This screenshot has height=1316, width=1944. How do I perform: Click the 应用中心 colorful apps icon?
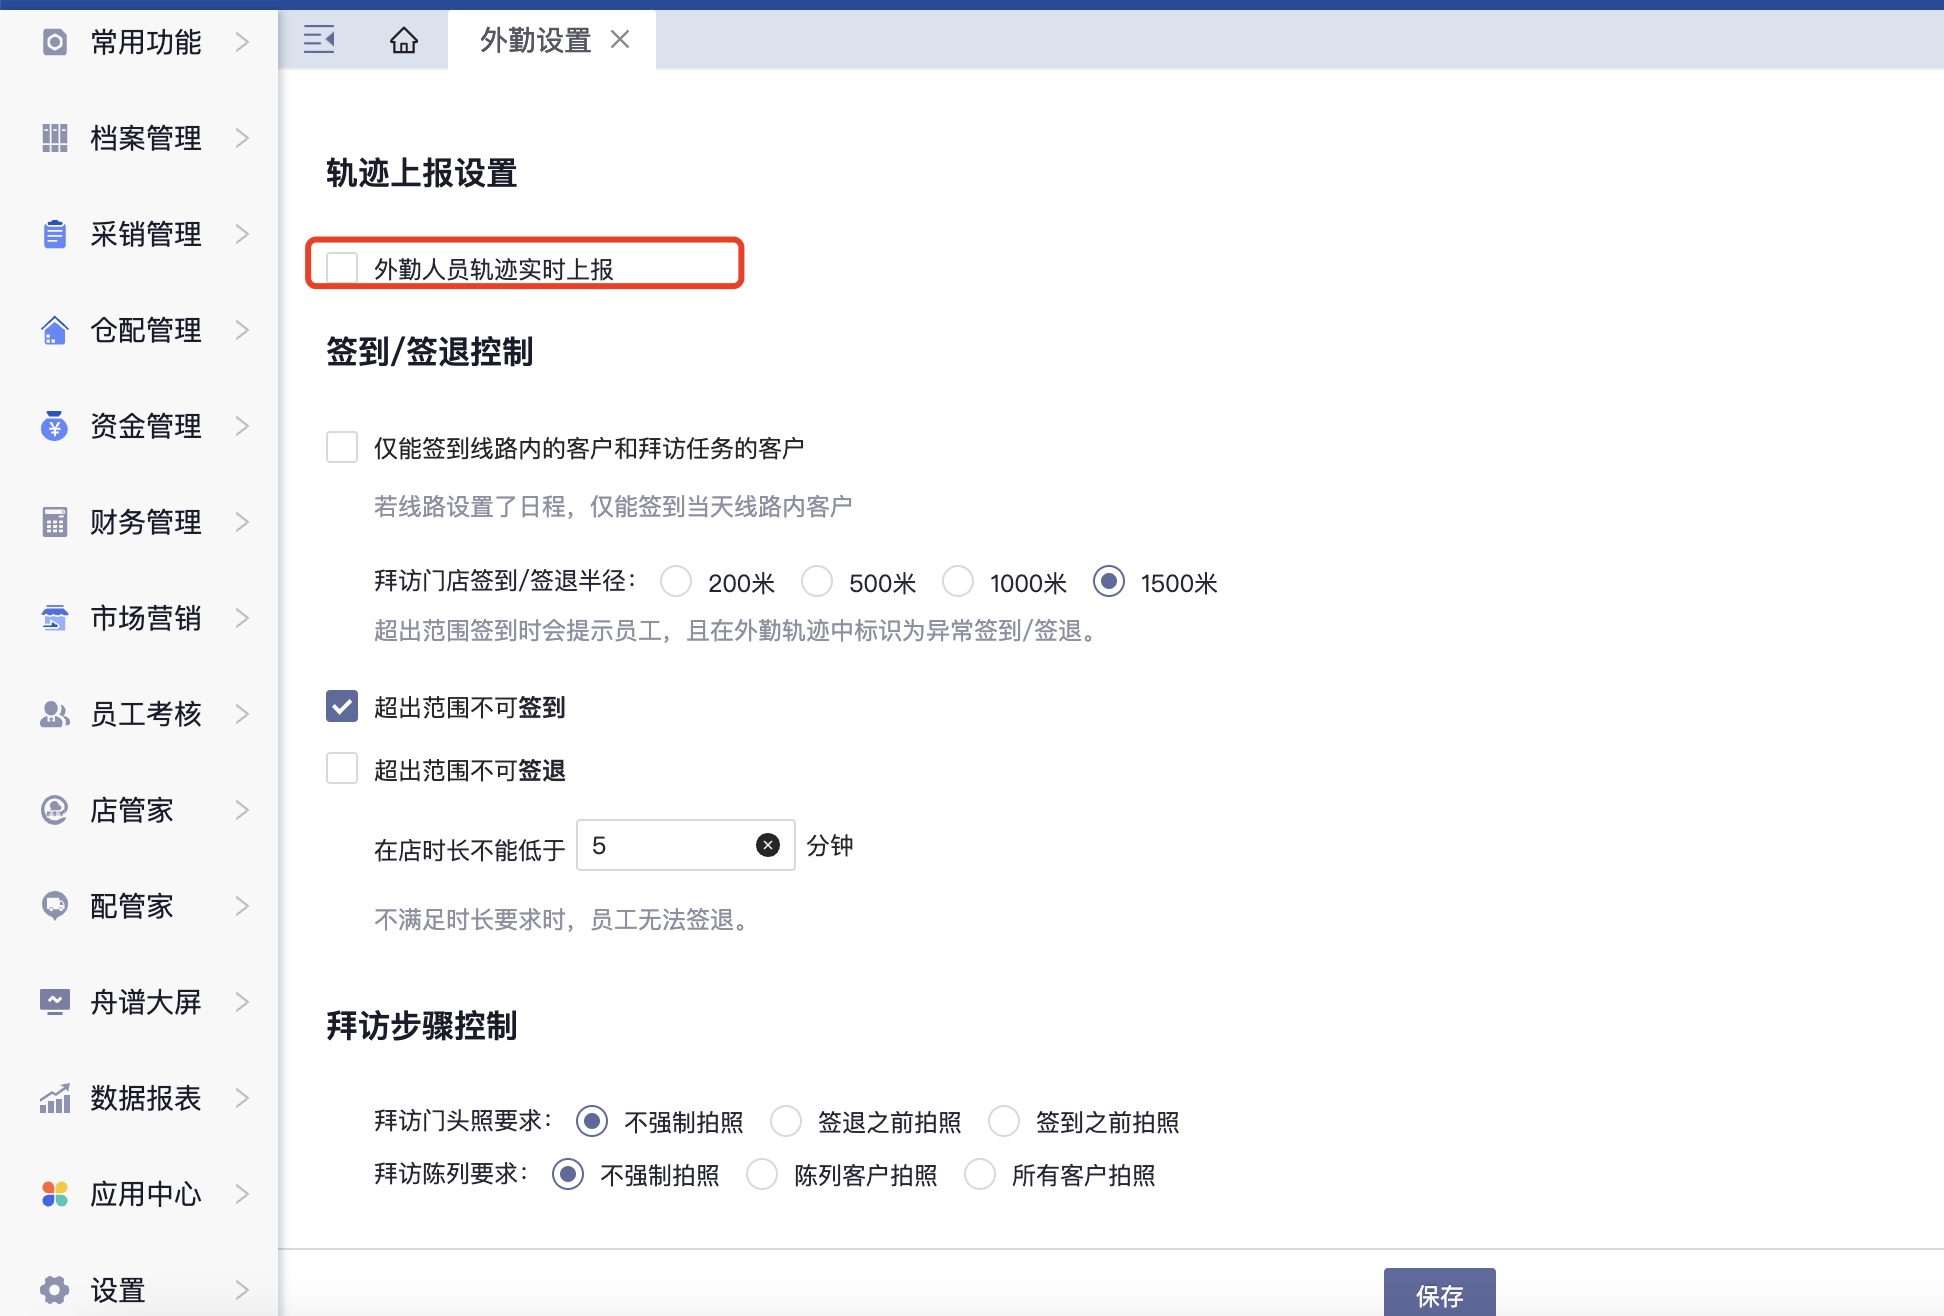click(54, 1194)
